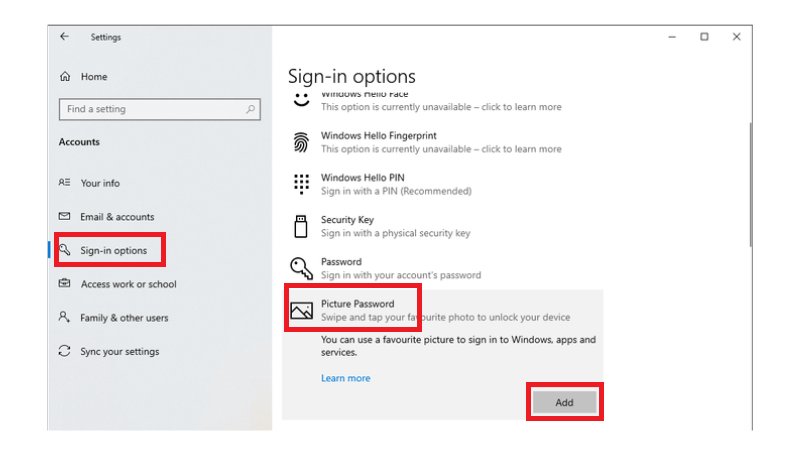The height and width of the screenshot is (450, 800).
Task: Click the Password key icon
Action: pos(301,268)
